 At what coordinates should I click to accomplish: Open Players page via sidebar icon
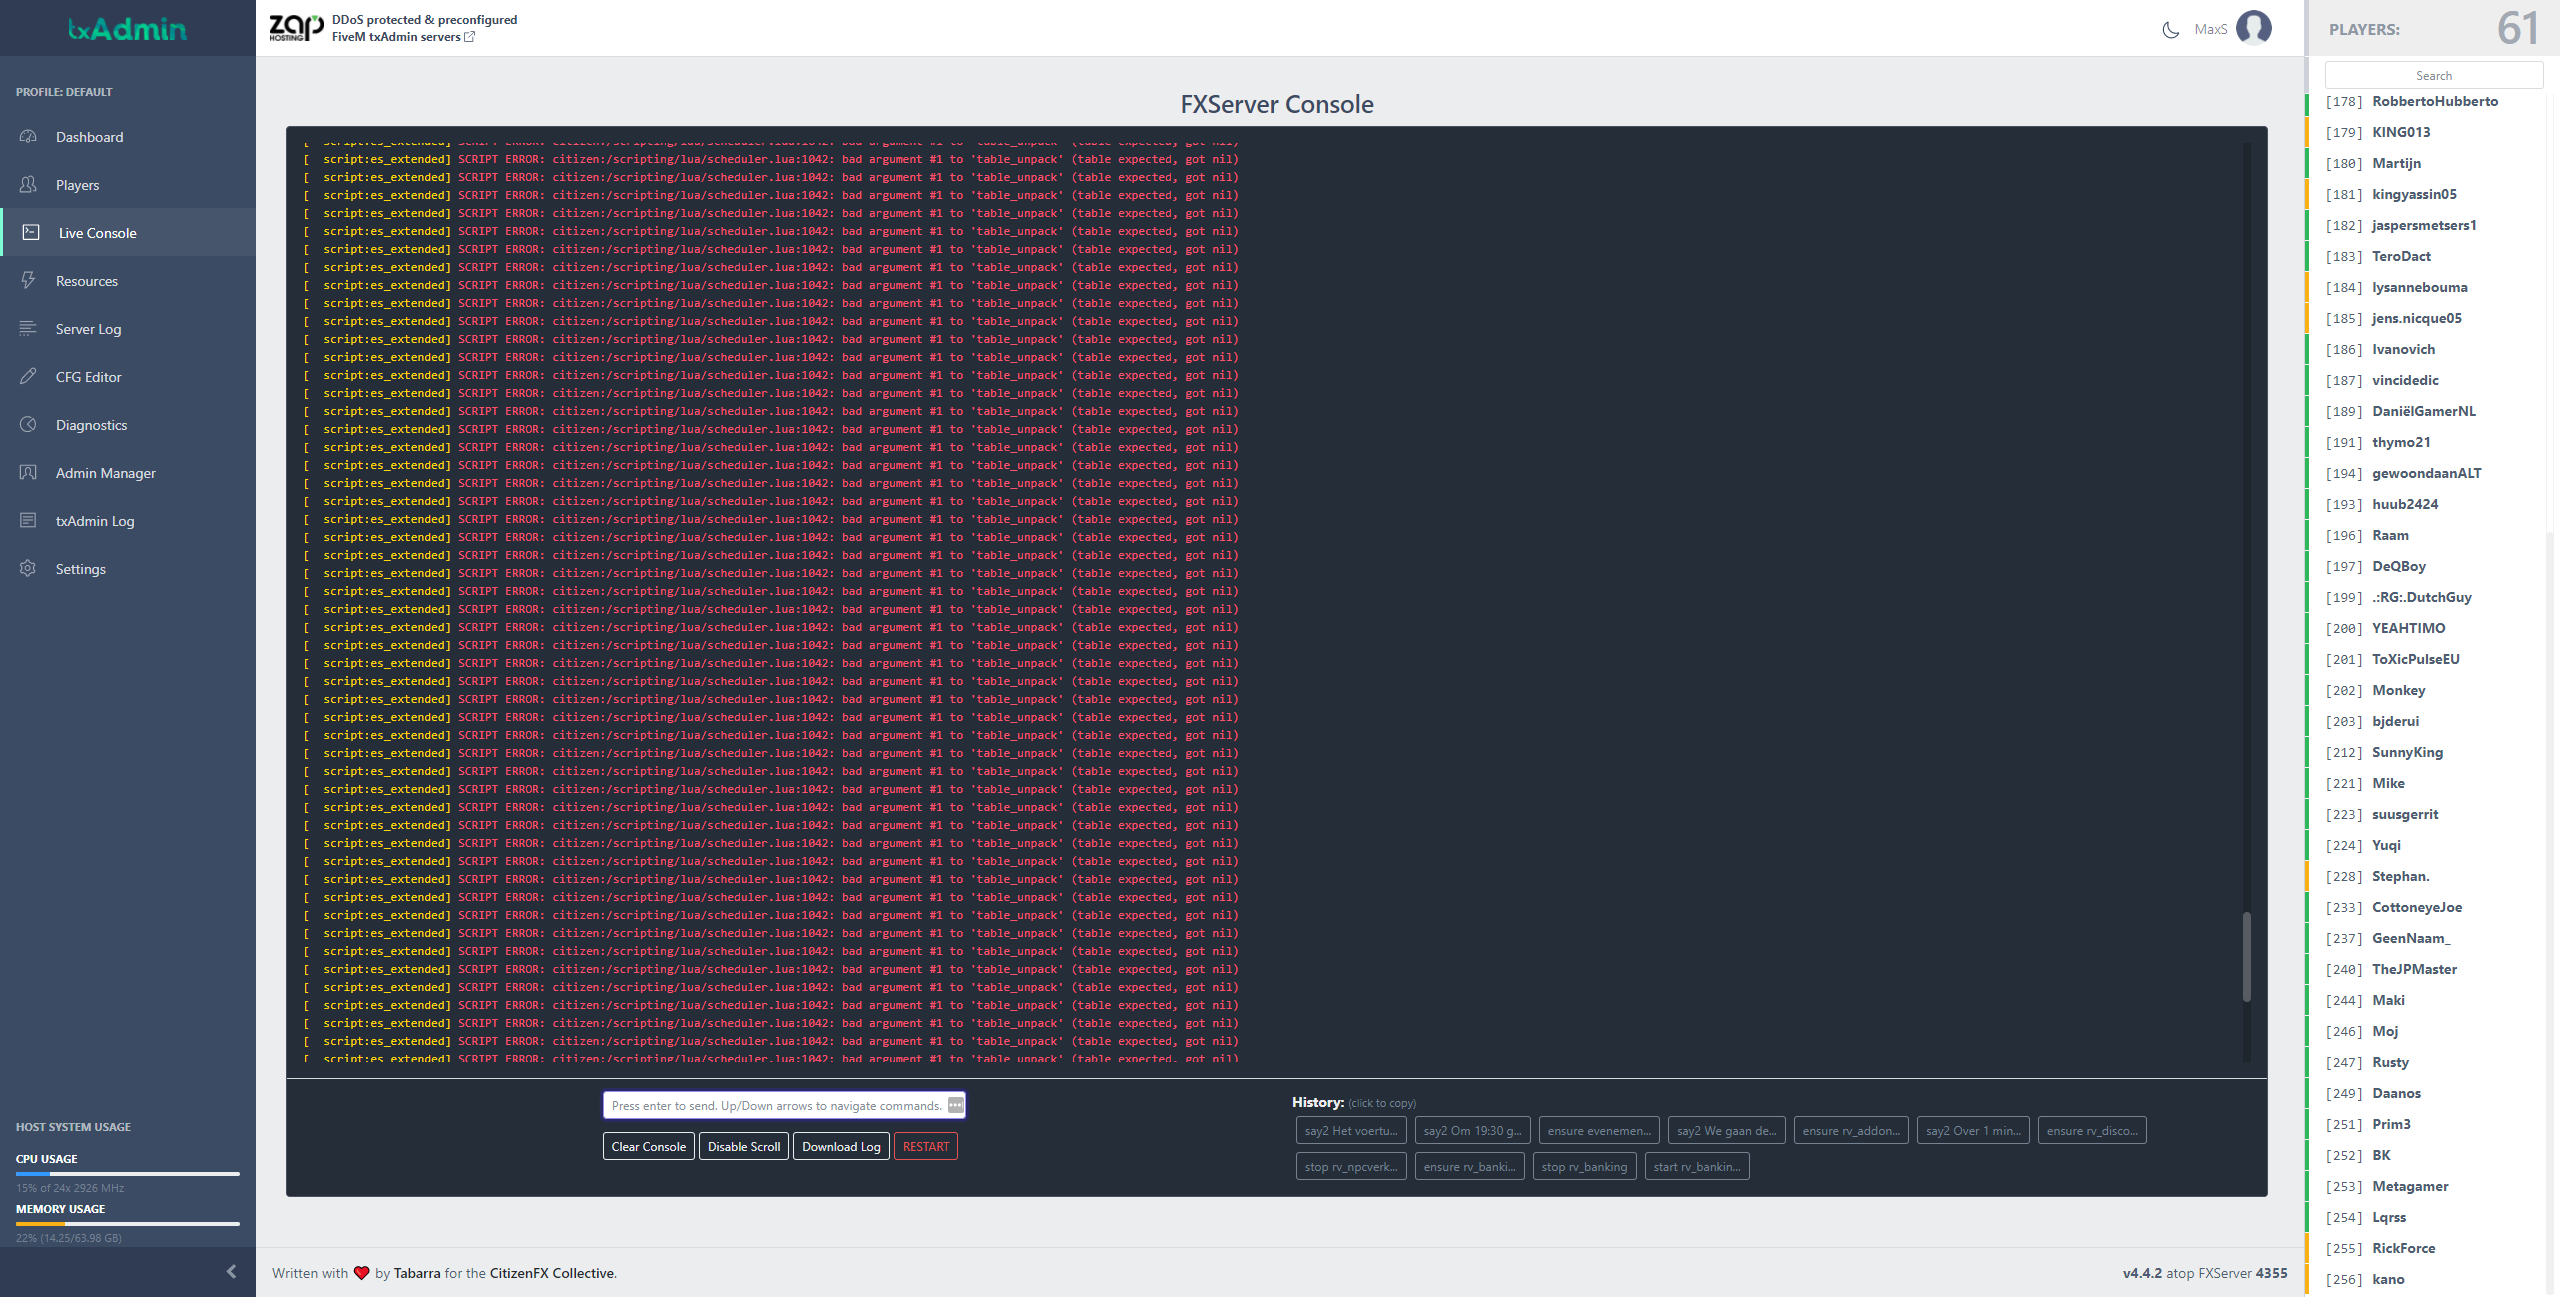pyautogui.click(x=28, y=185)
